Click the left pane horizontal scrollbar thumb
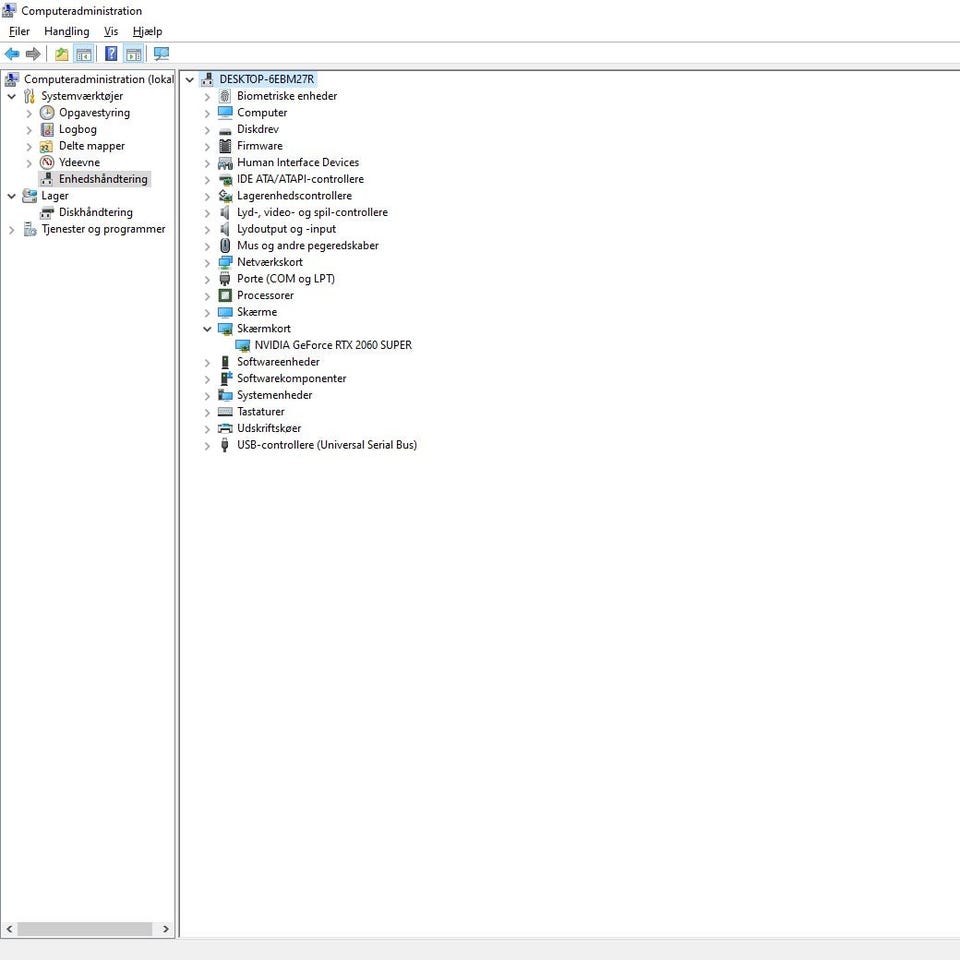This screenshot has height=960, width=960. click(84, 929)
